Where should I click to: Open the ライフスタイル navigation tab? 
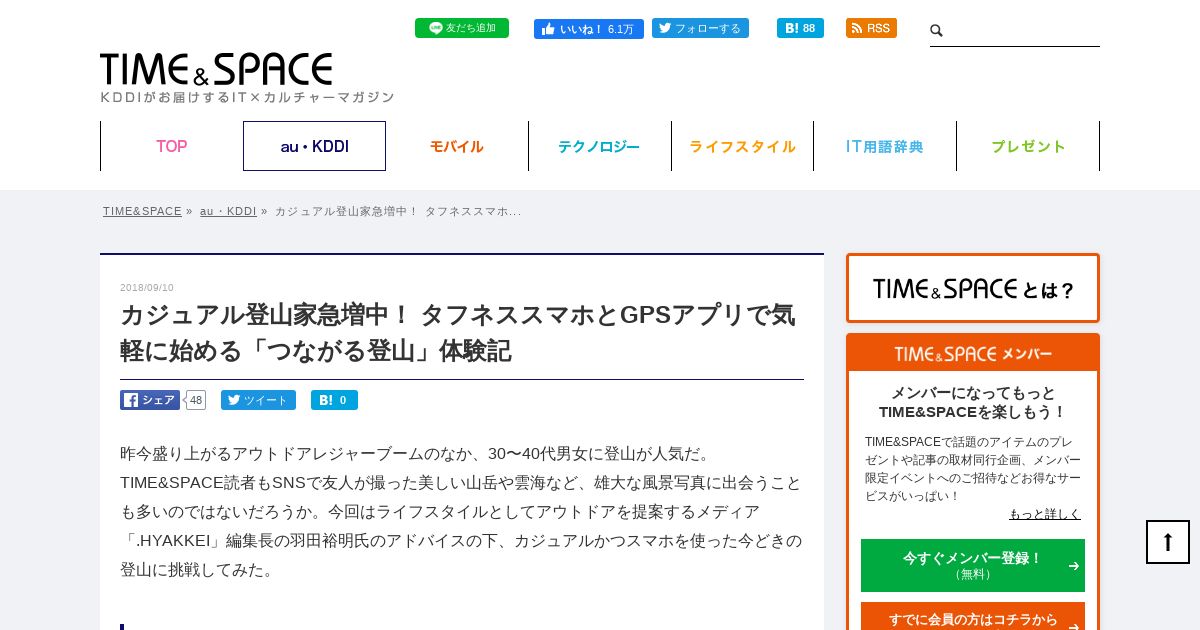(x=742, y=146)
